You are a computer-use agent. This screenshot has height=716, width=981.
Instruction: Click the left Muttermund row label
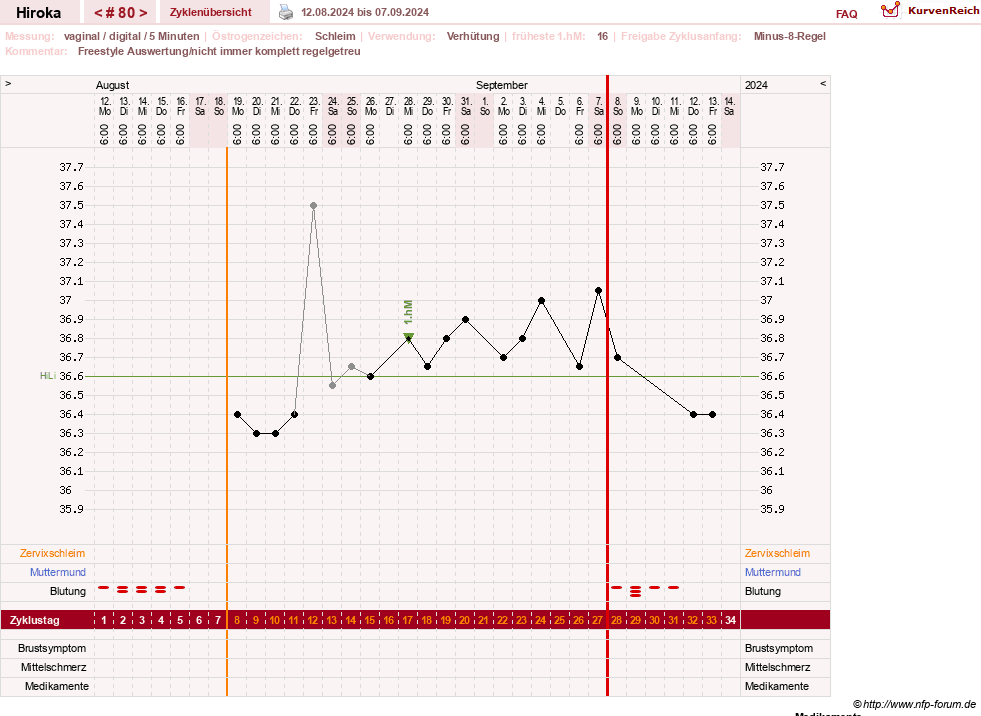pyautogui.click(x=58, y=572)
